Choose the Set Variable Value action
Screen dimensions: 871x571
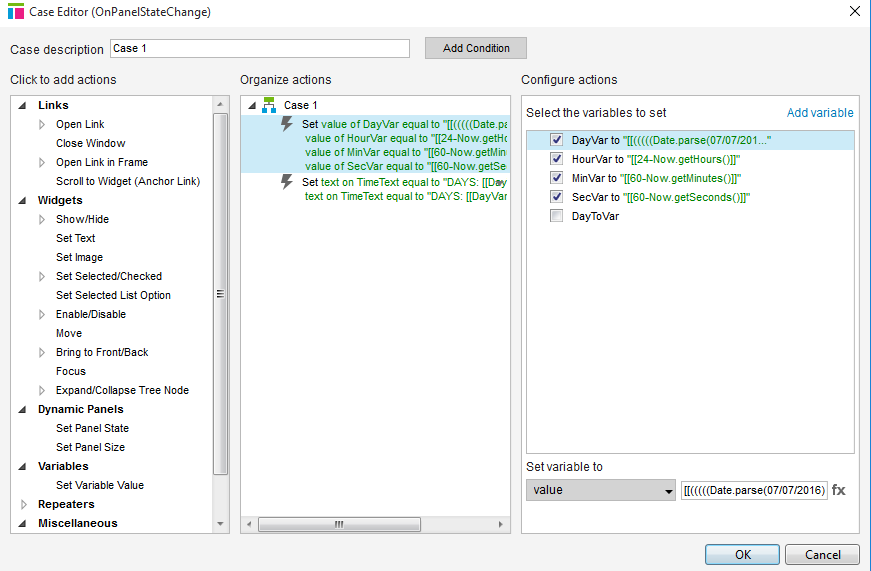tap(99, 485)
